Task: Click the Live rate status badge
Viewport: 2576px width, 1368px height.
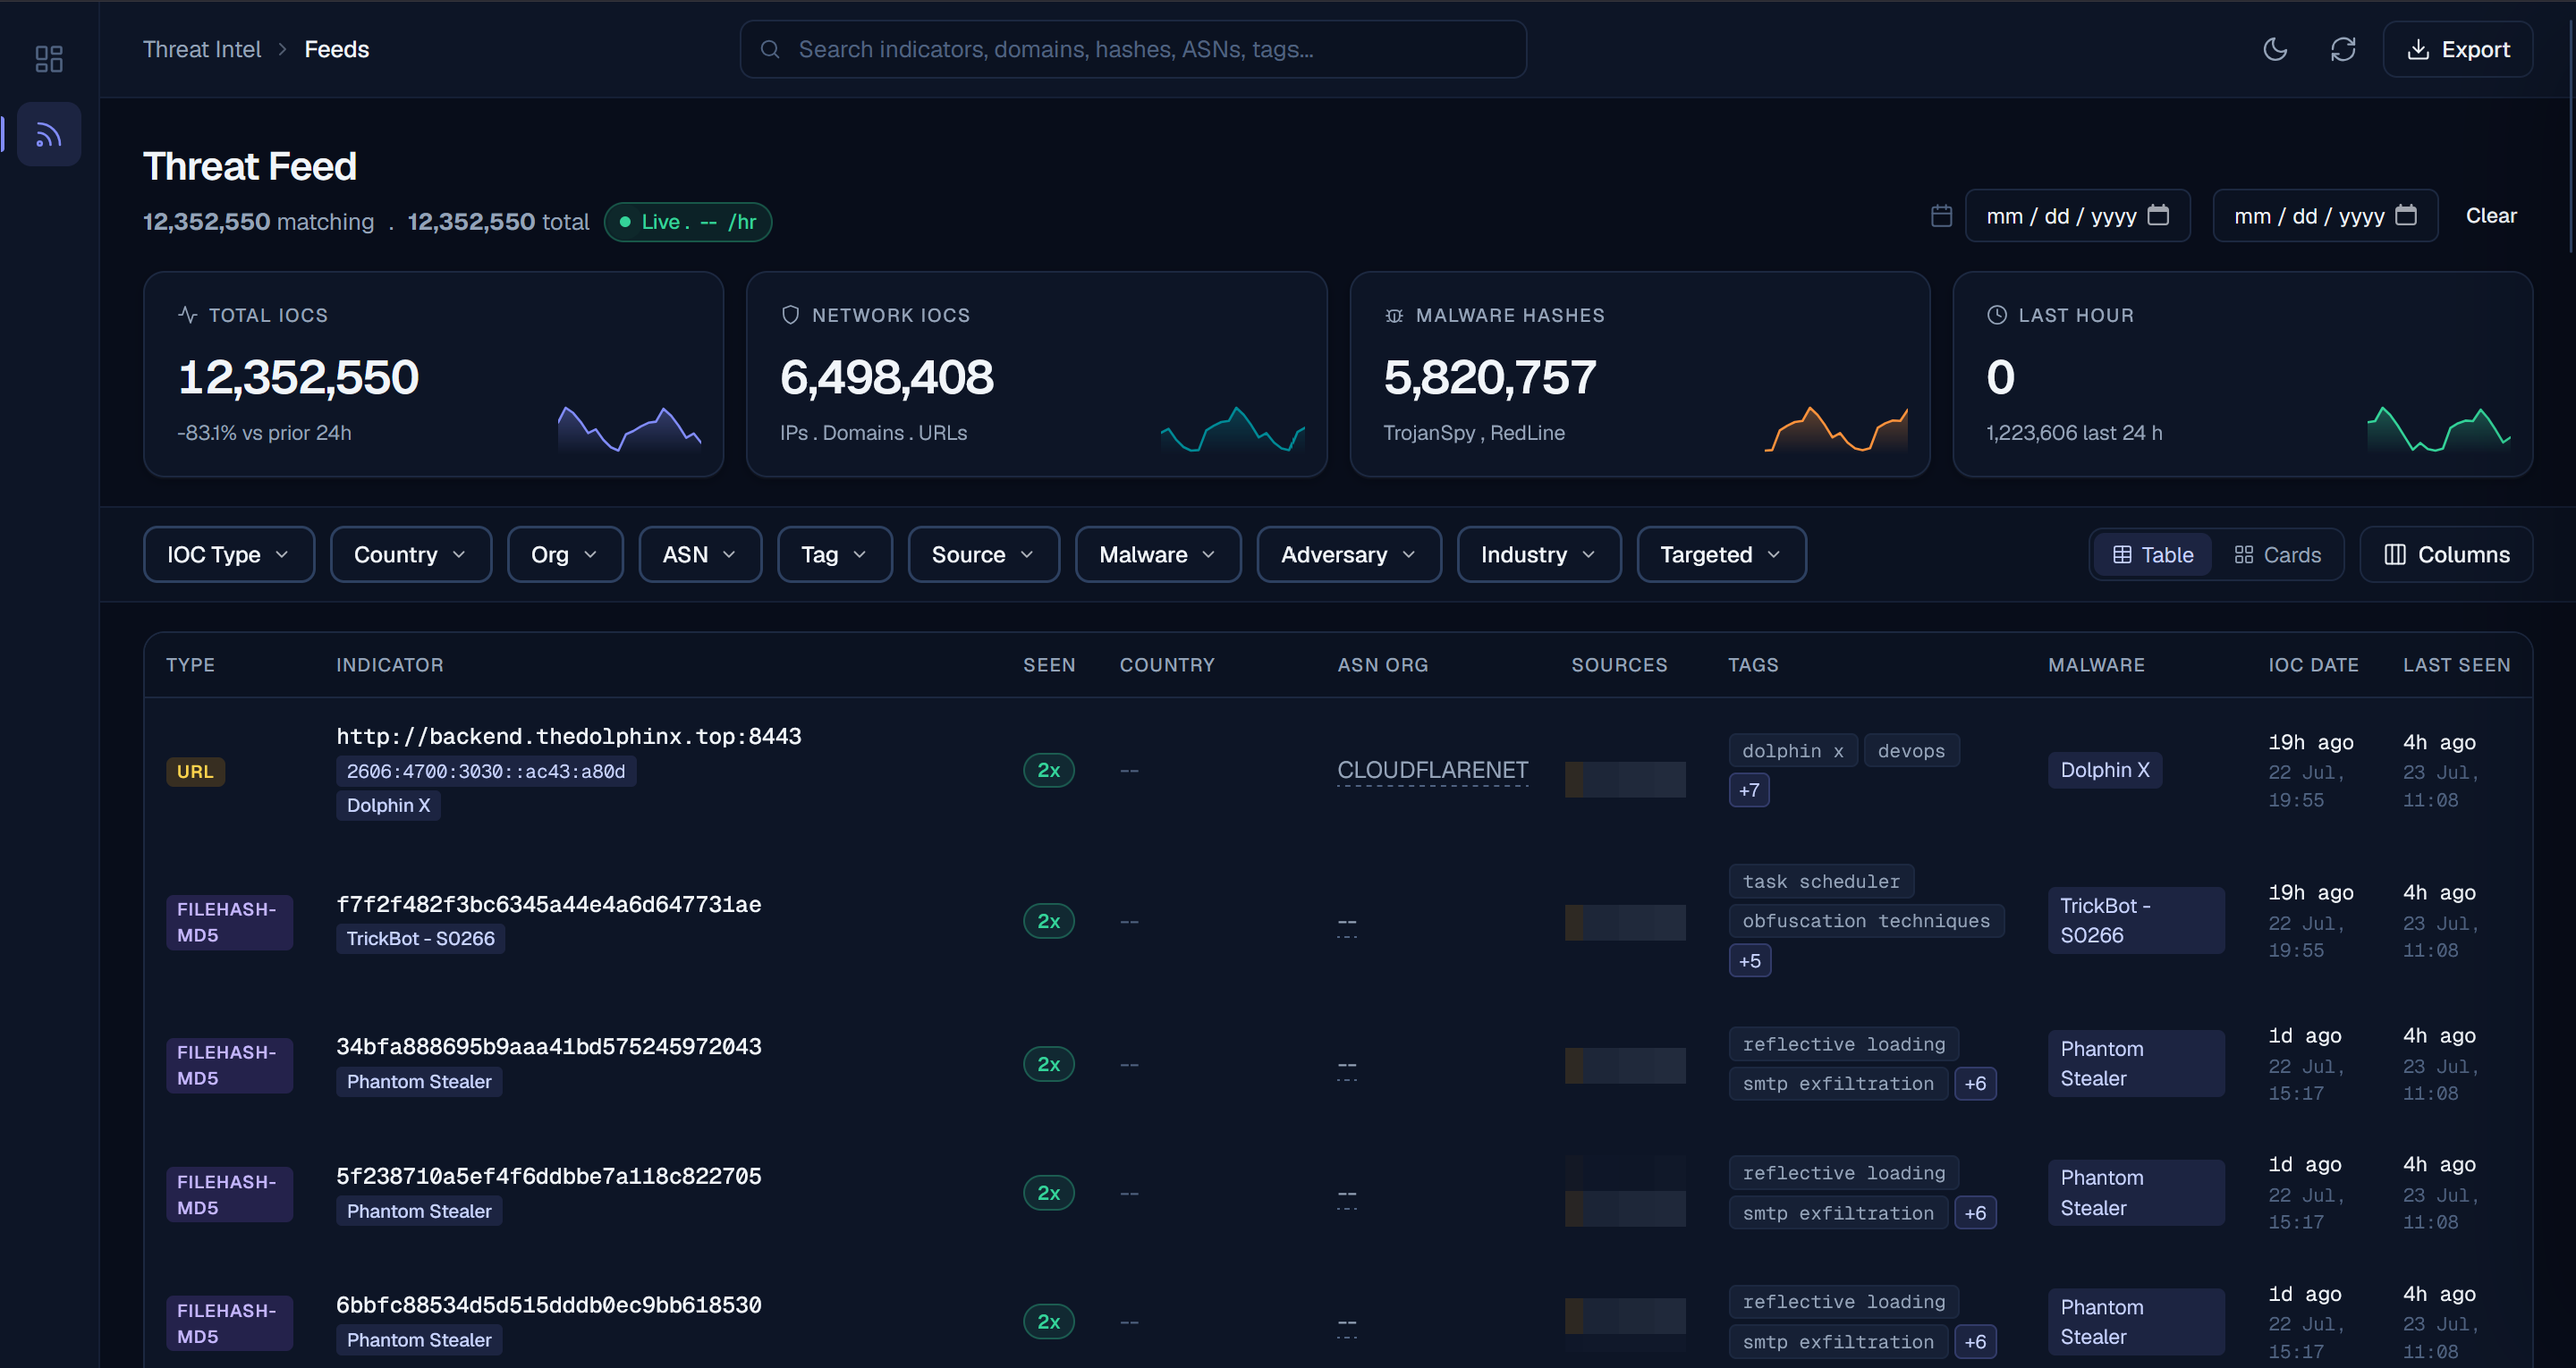Action: point(687,222)
